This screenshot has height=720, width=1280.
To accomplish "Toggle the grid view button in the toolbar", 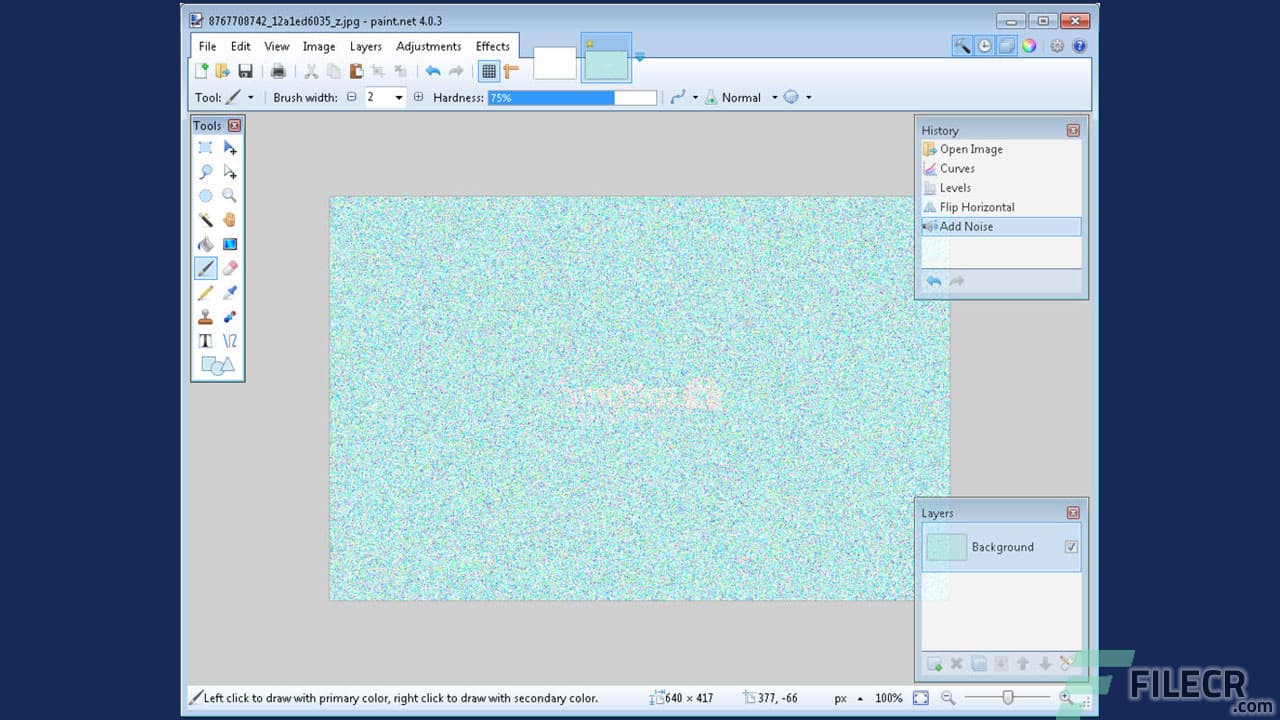I will pyautogui.click(x=489, y=71).
